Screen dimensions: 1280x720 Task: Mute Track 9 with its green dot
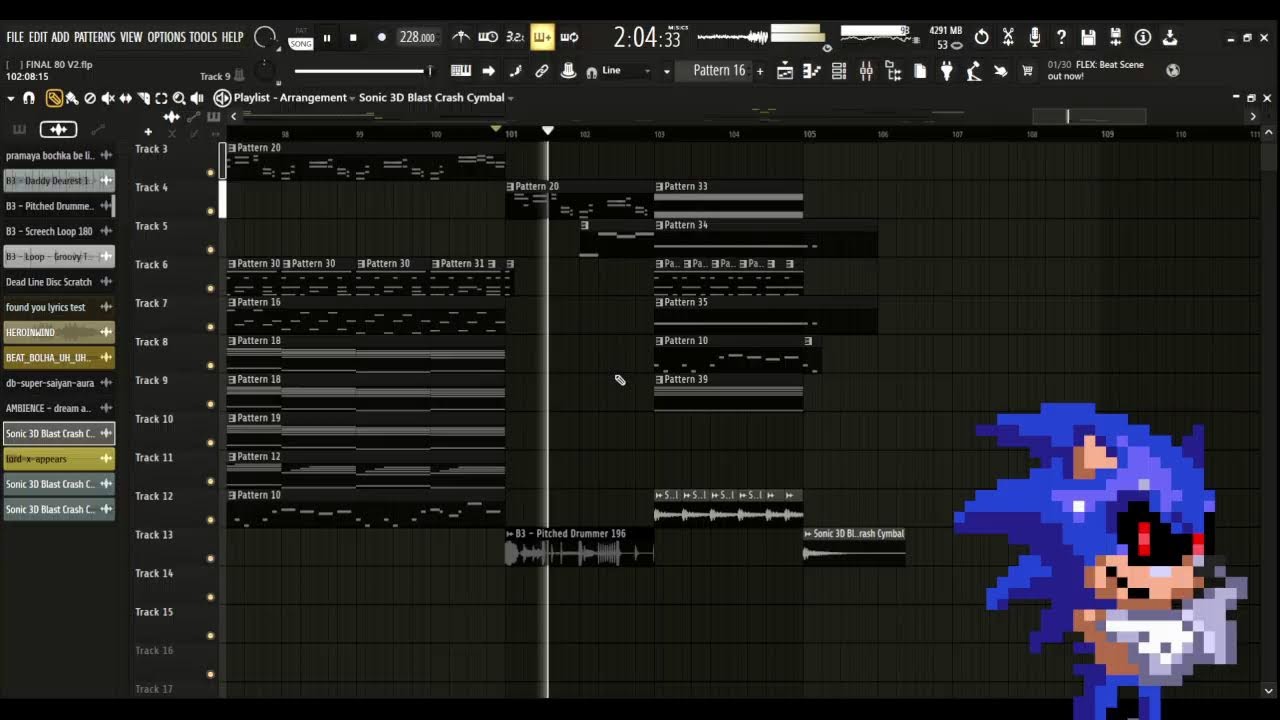point(210,404)
